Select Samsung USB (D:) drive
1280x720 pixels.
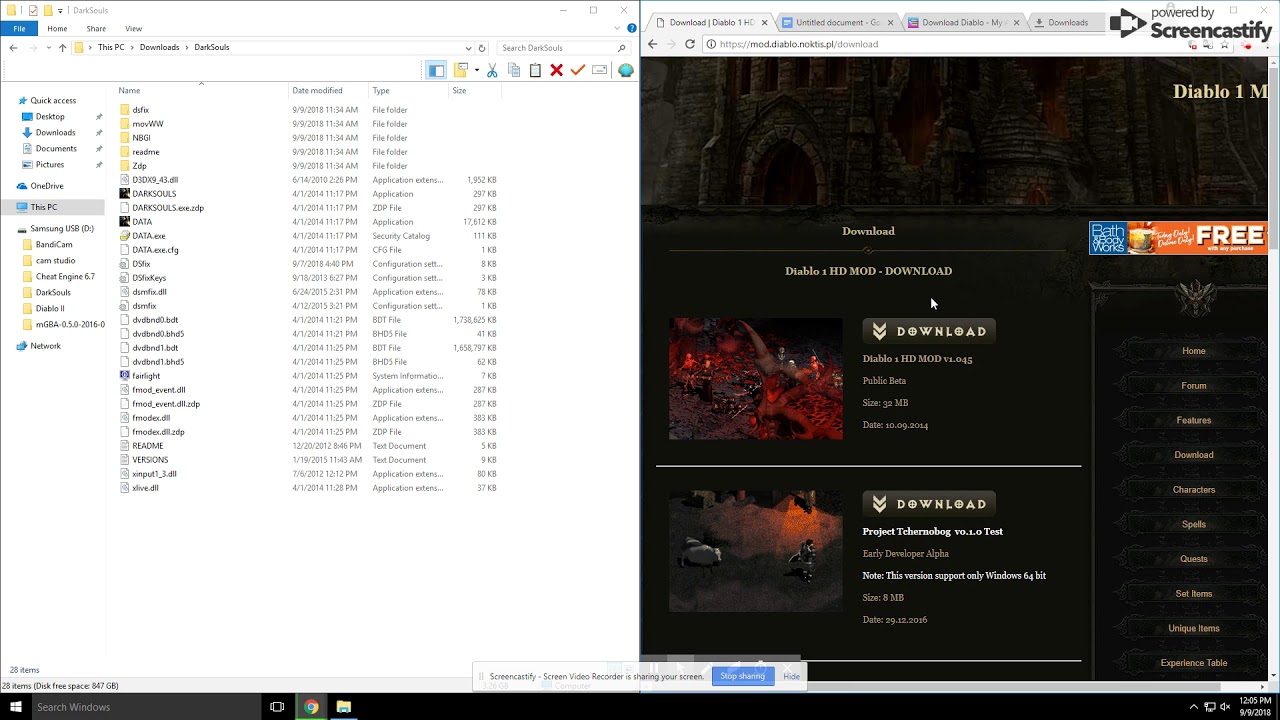[x=62, y=228]
